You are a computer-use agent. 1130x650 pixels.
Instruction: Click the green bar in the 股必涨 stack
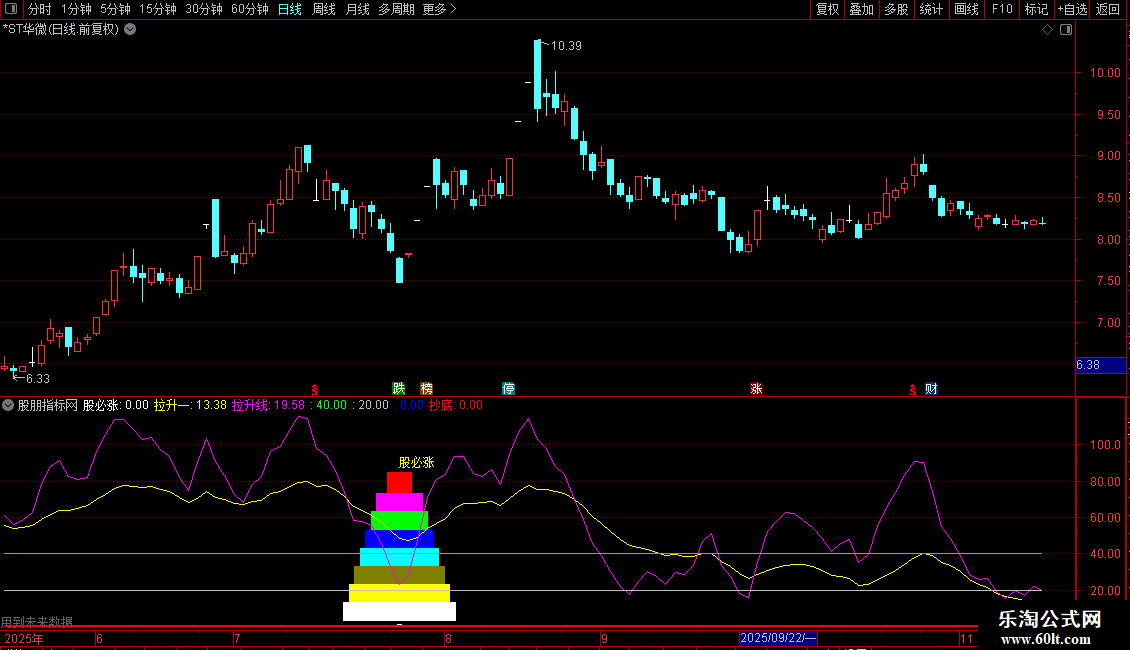click(x=399, y=520)
